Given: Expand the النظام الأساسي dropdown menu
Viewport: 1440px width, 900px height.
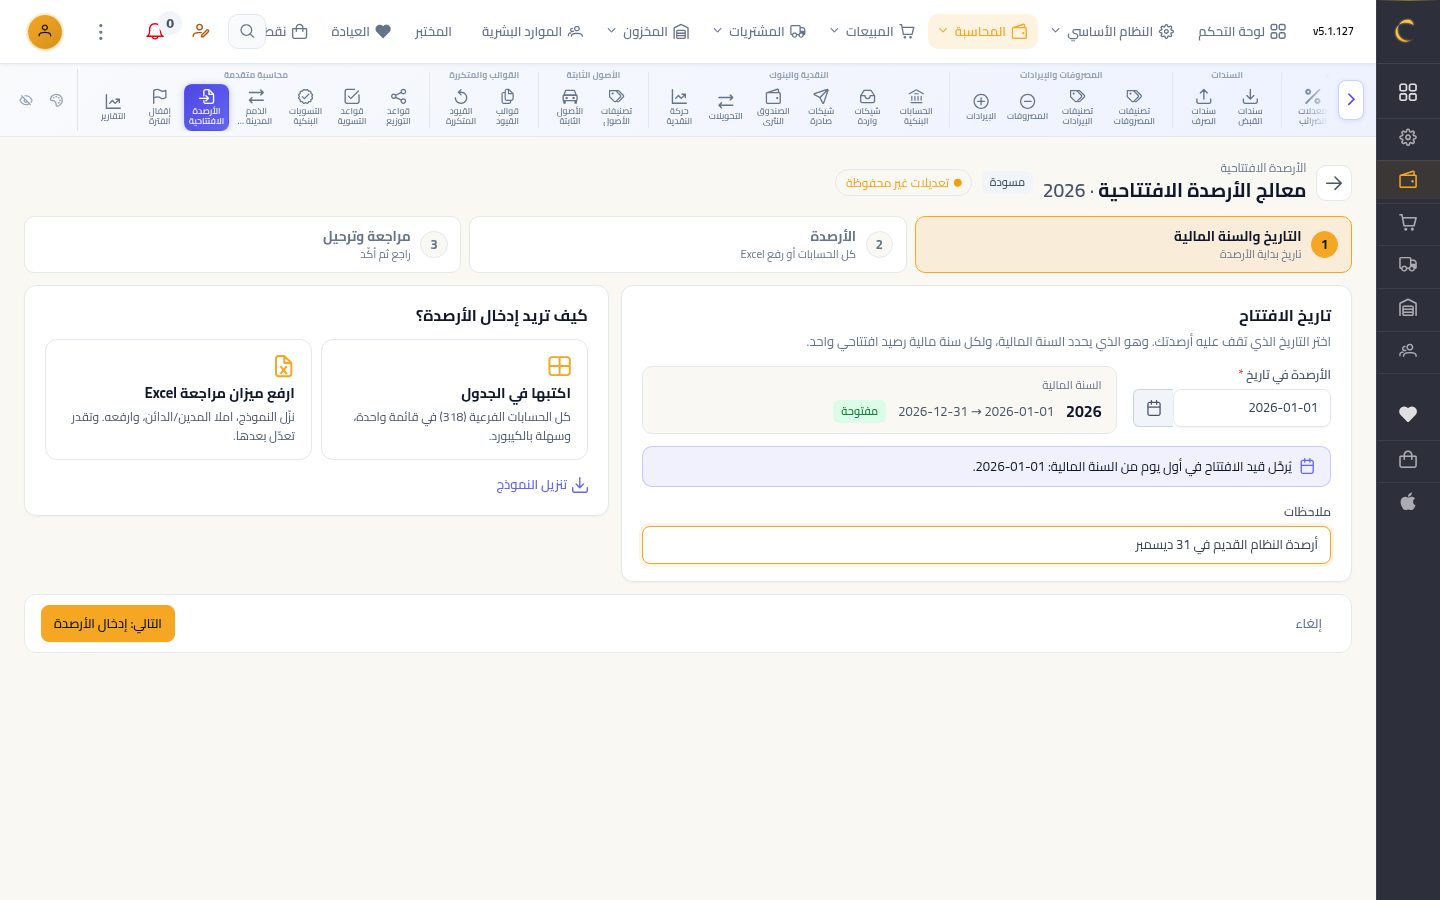Looking at the screenshot, I should coord(1112,32).
